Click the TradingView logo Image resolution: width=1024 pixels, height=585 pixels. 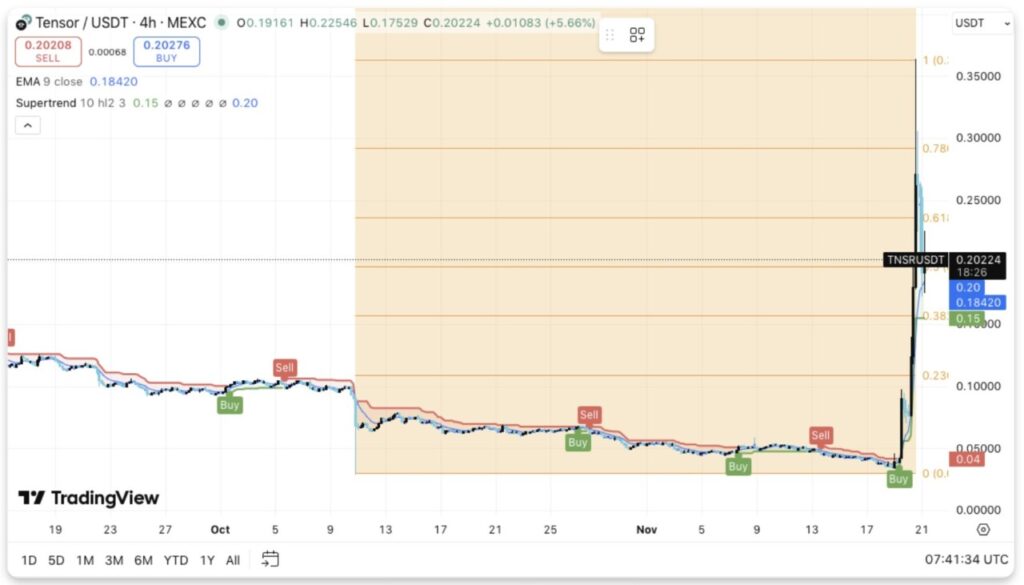[89, 498]
